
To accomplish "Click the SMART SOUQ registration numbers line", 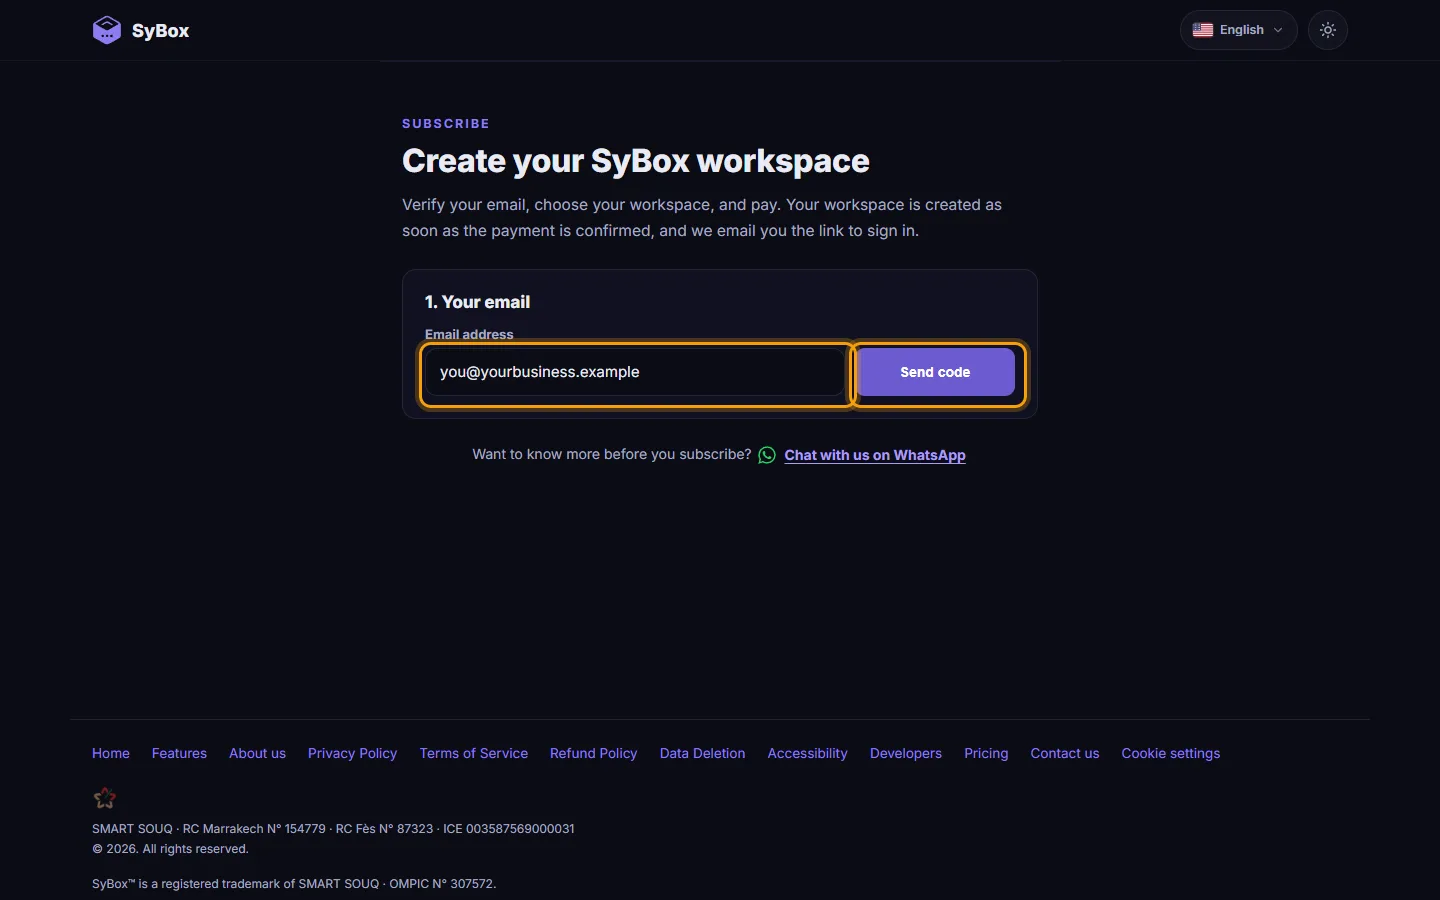I will pos(333,829).
